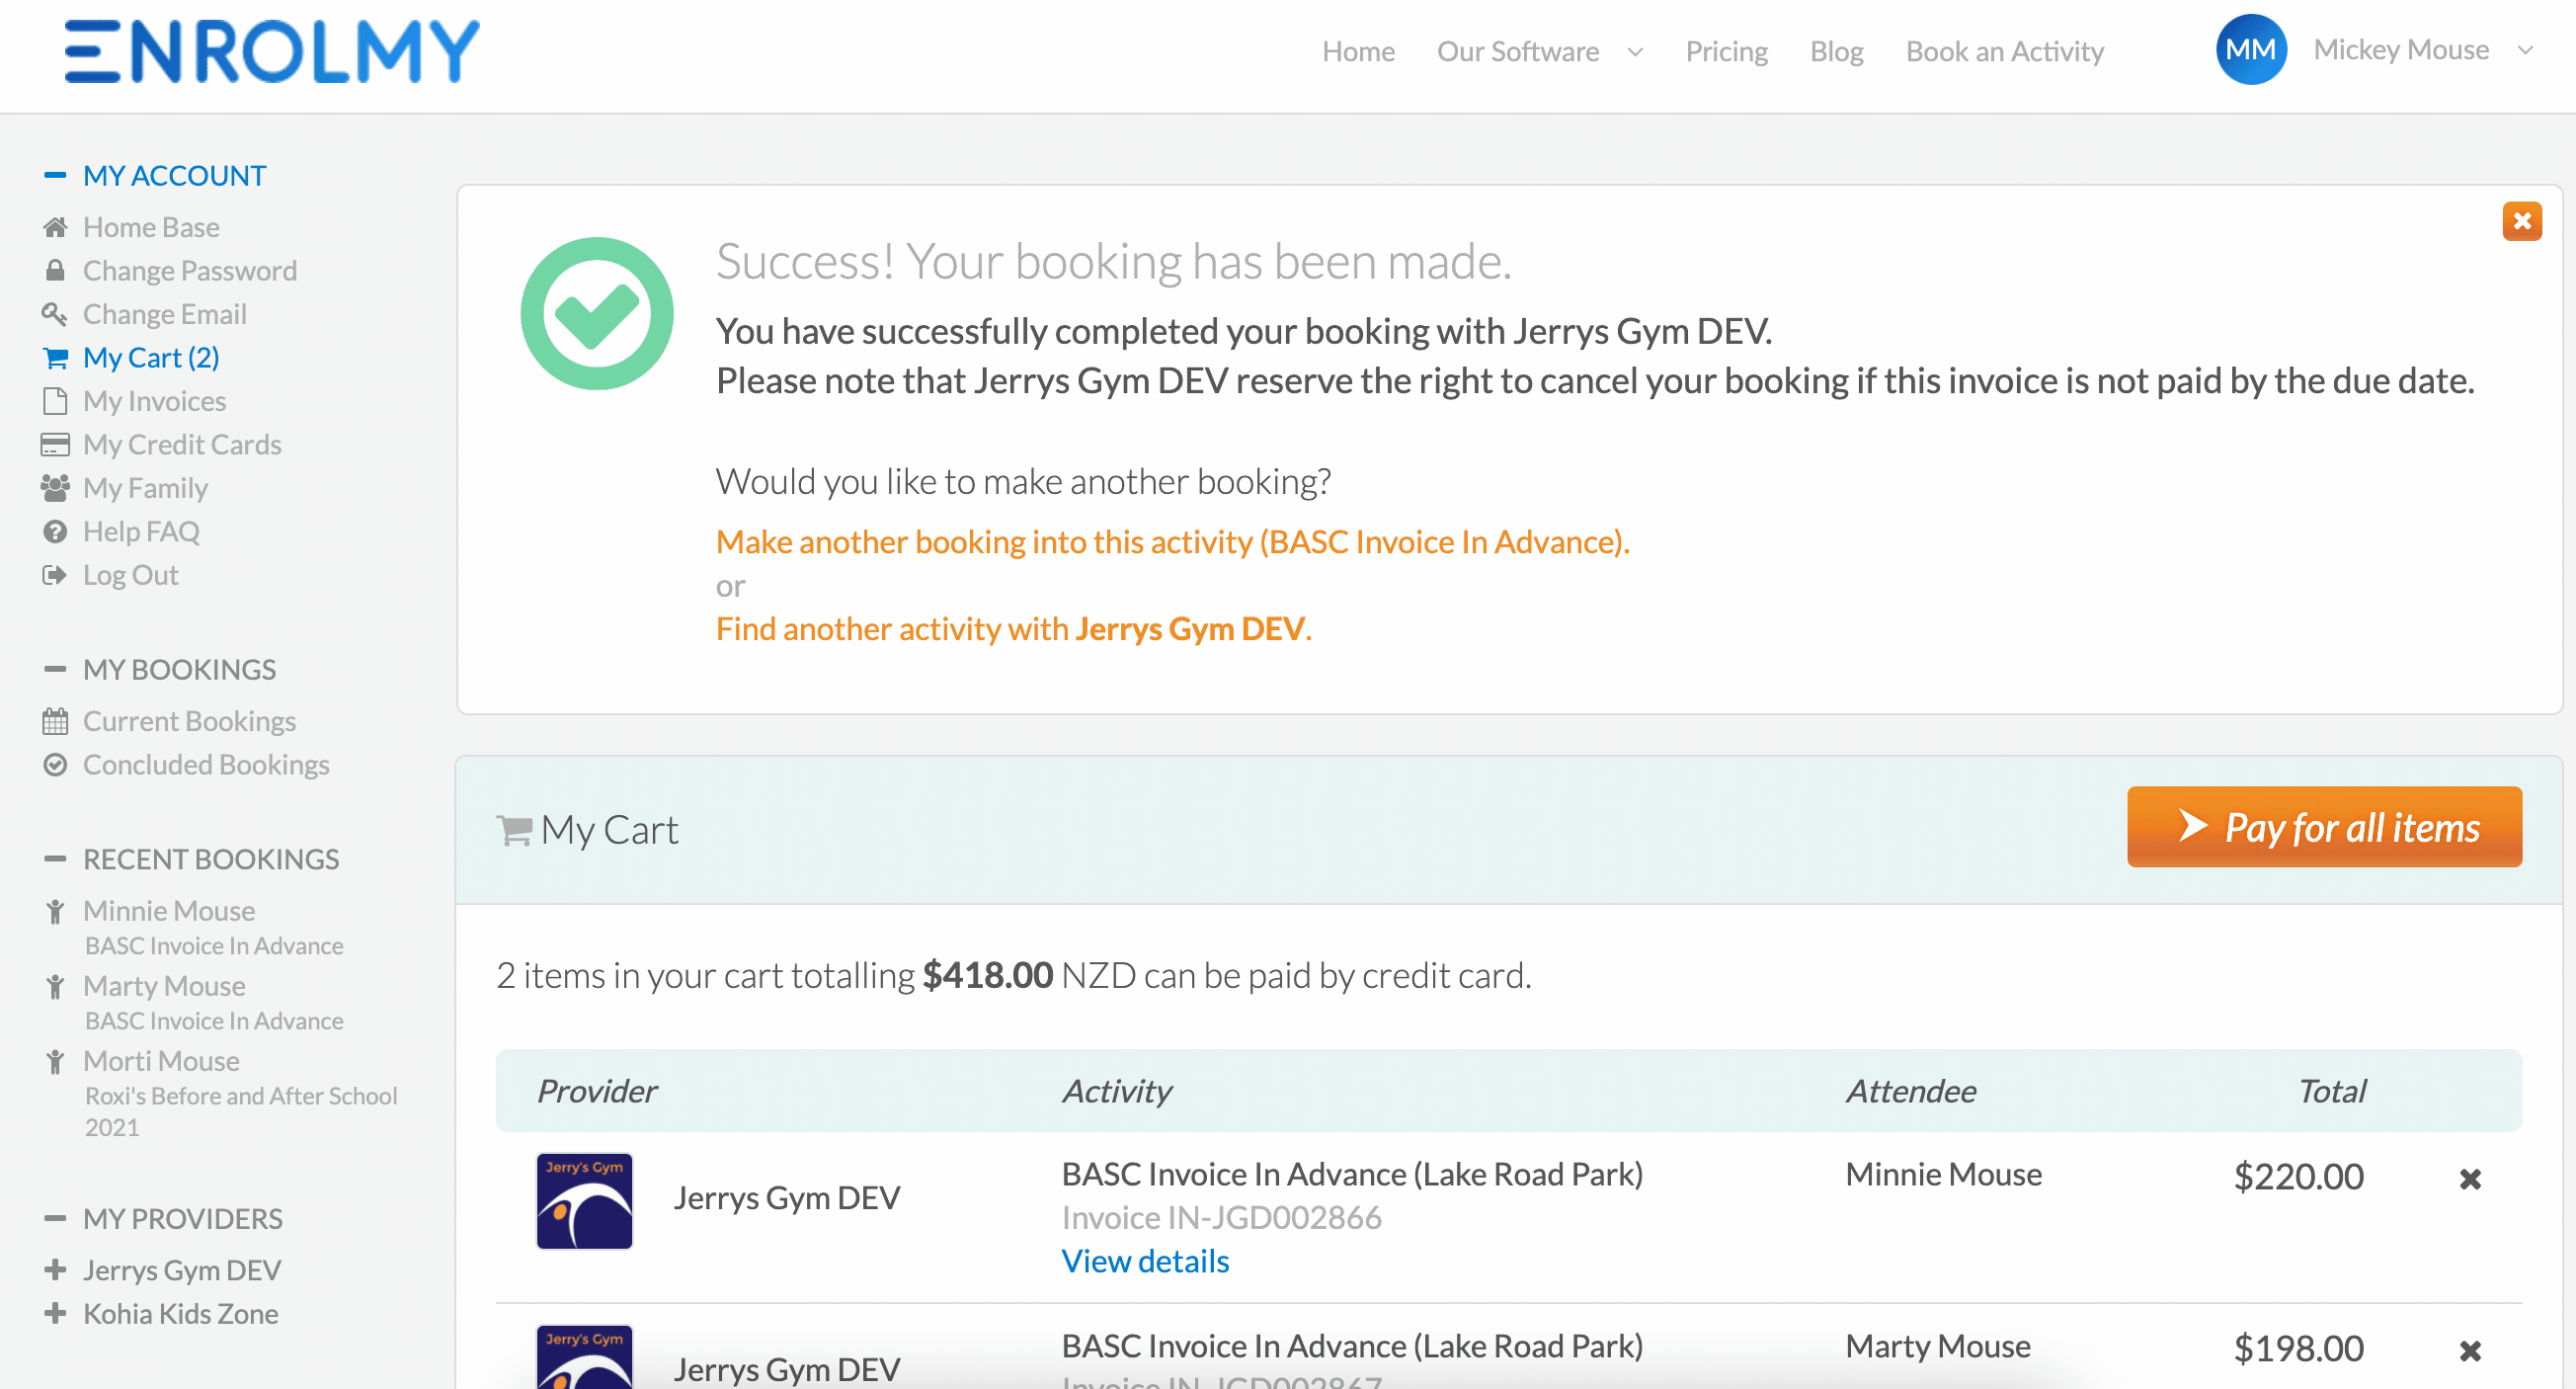Click the My Family people icon

tap(55, 488)
